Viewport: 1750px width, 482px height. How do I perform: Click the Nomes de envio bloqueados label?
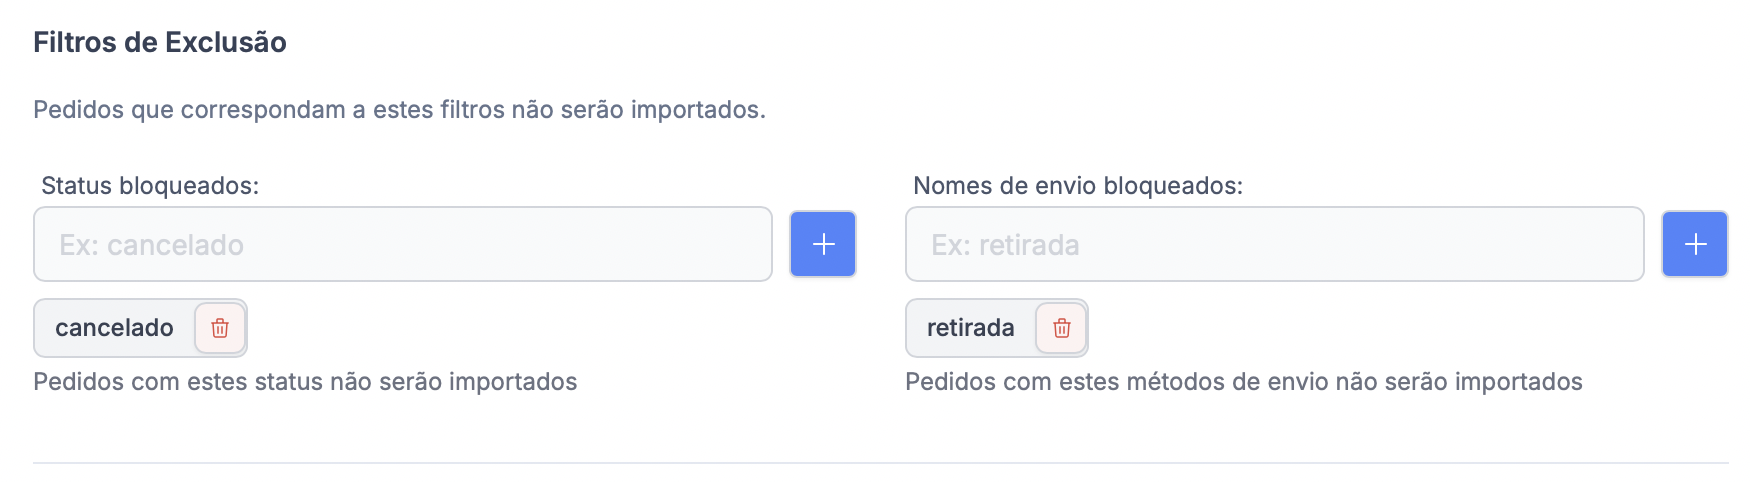pyautogui.click(x=1078, y=186)
